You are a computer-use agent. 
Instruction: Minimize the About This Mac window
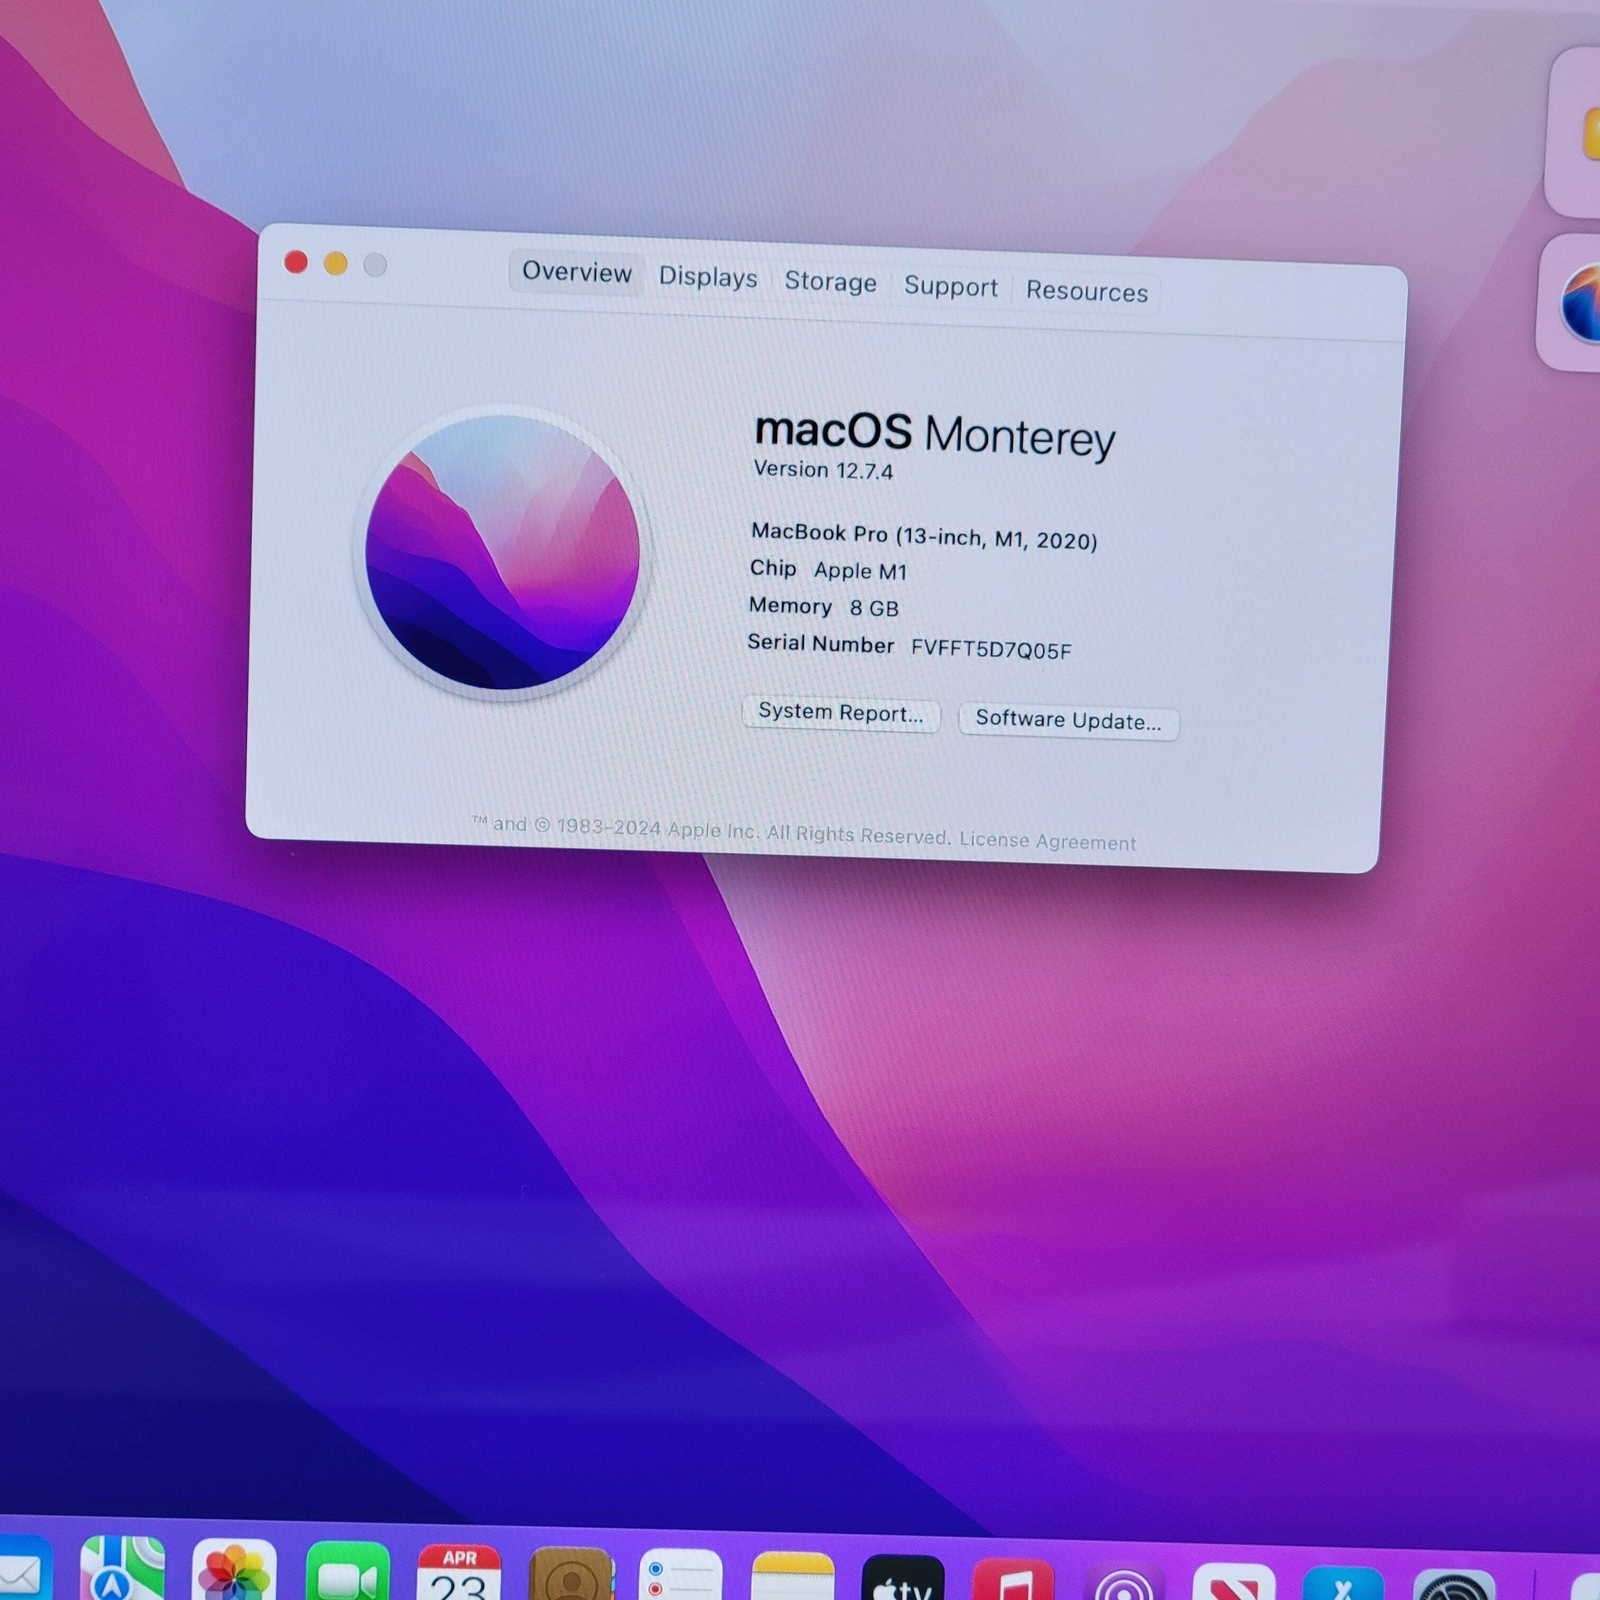(336, 263)
